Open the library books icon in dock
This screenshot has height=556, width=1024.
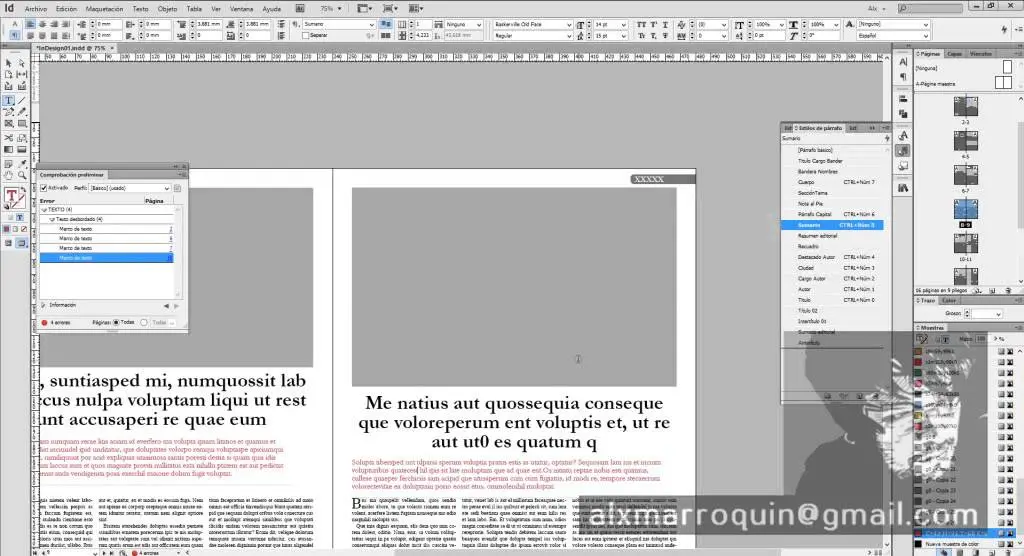[903, 188]
